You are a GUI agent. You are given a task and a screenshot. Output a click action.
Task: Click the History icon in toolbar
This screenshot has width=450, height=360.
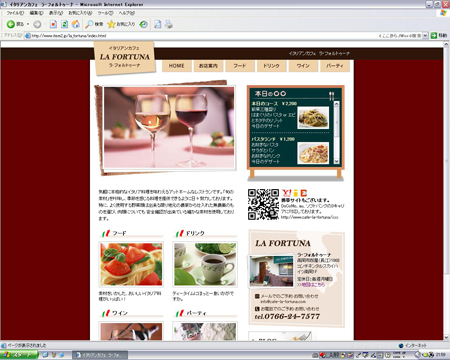[144, 24]
